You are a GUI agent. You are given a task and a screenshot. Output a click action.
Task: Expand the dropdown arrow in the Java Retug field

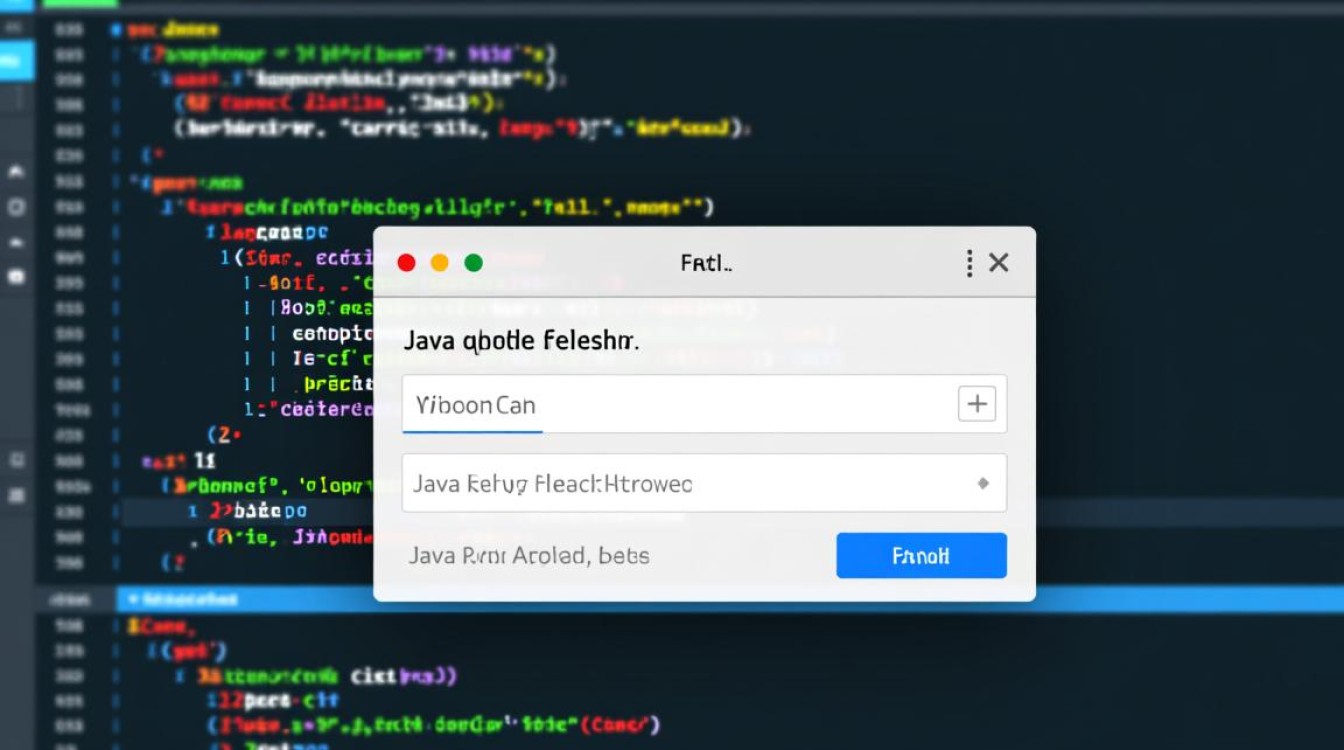[982, 484]
